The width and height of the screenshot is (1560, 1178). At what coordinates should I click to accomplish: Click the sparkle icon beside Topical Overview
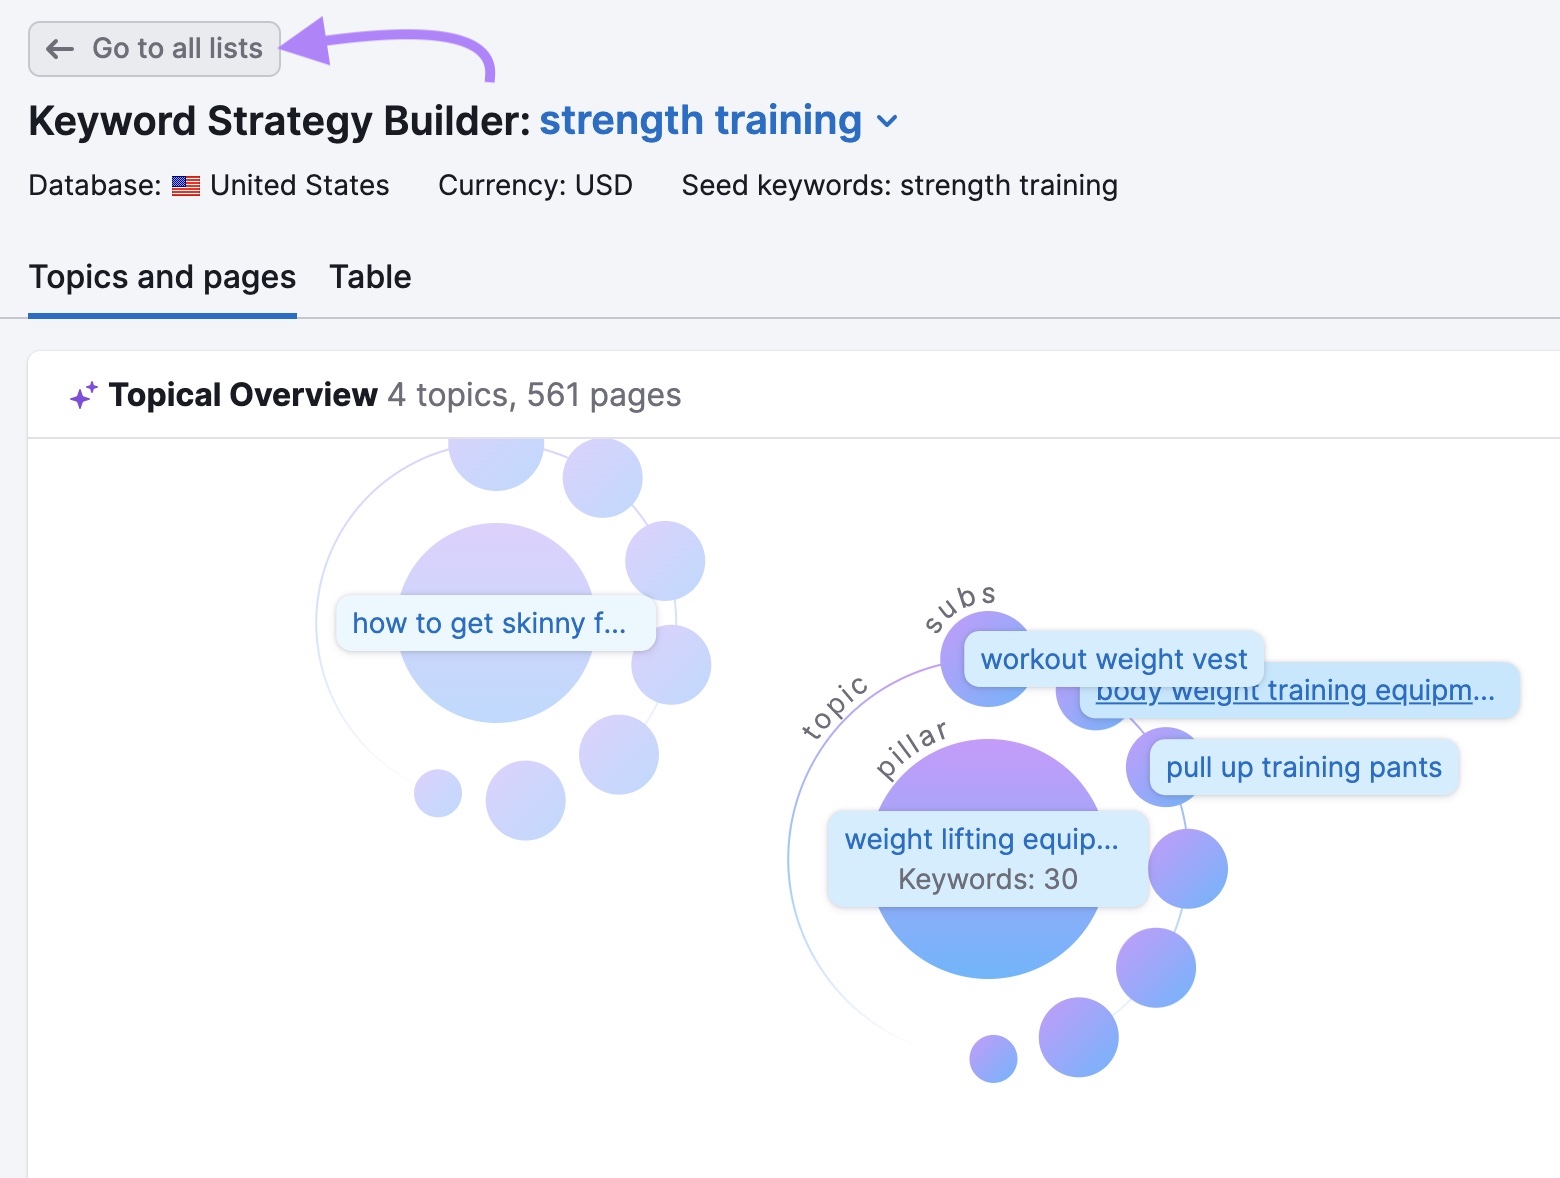point(82,394)
